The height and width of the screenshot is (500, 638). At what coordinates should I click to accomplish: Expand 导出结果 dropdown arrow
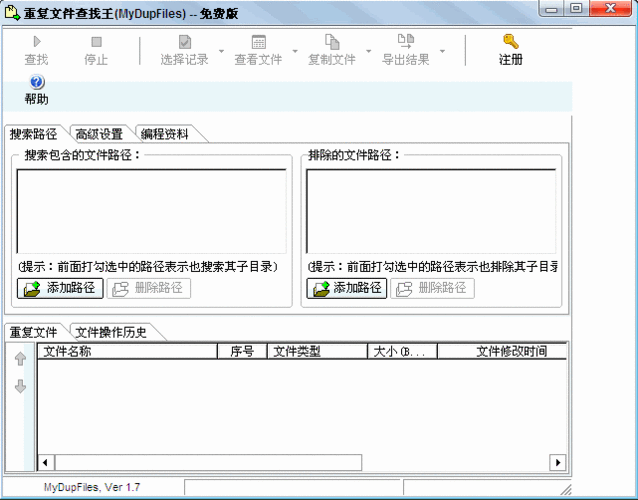tap(442, 51)
